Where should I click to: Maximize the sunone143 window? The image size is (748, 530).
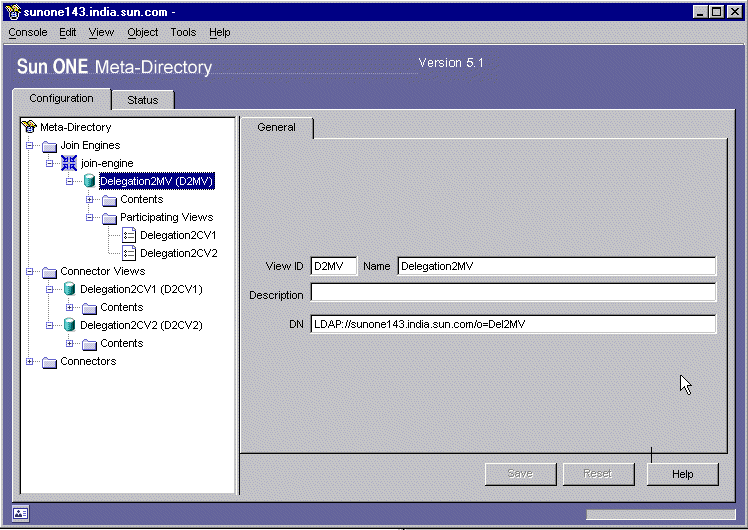(x=717, y=11)
